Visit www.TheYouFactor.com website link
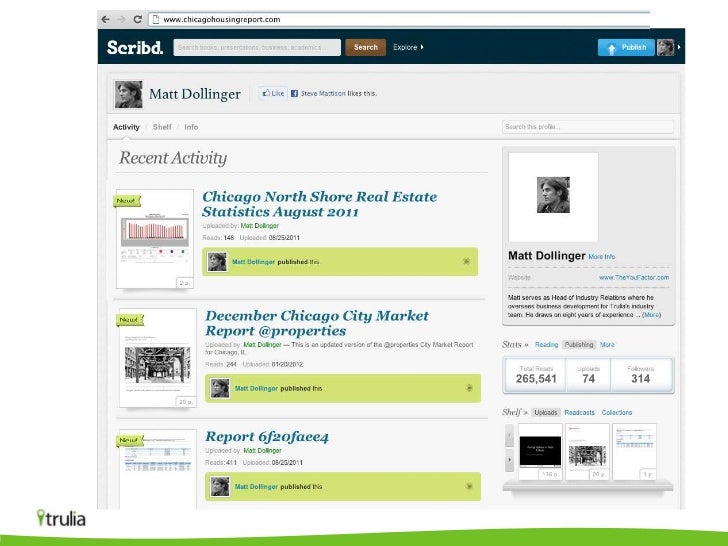This screenshot has width=728, height=546. tap(634, 277)
